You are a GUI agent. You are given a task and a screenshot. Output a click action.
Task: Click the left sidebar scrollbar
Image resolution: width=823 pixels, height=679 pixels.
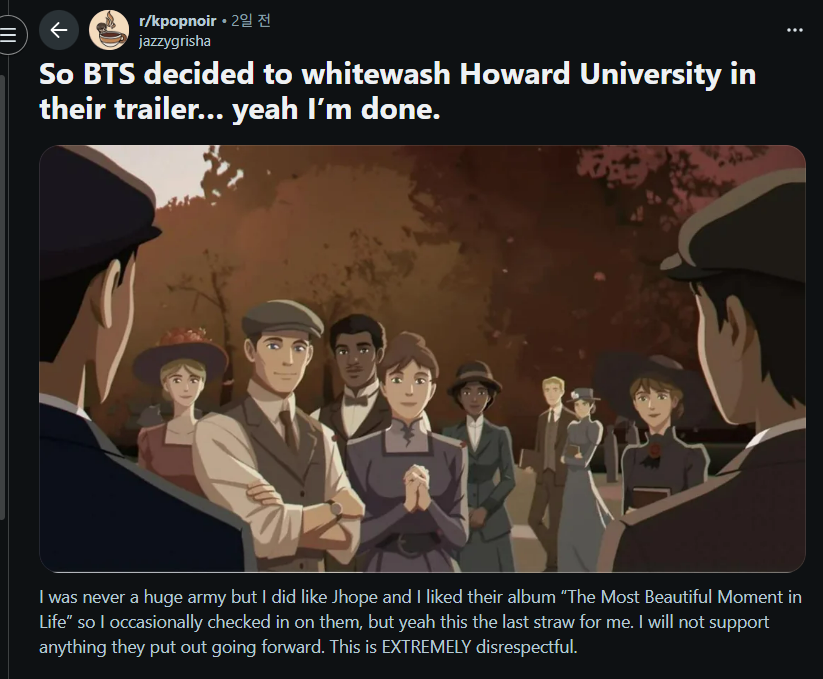[3, 296]
